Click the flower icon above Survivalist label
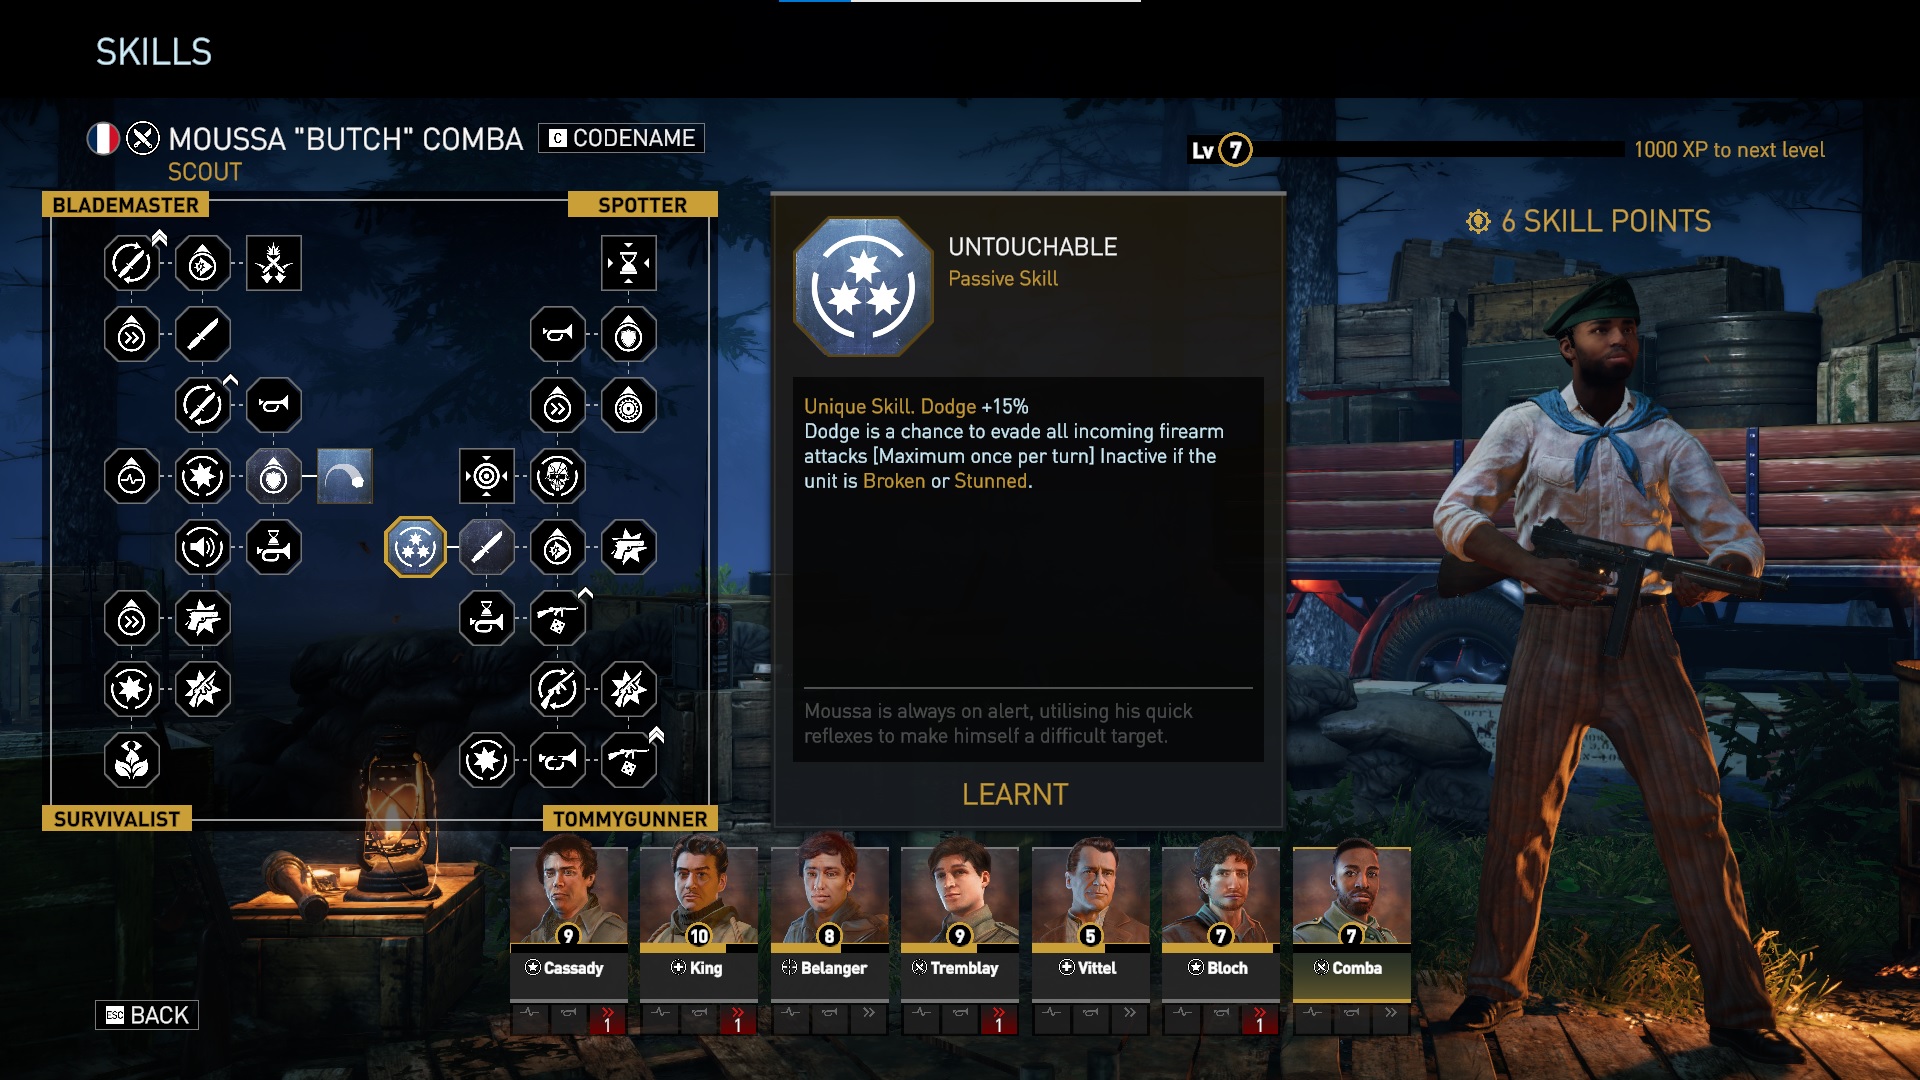Screen dimensions: 1920x1080 tap(132, 760)
